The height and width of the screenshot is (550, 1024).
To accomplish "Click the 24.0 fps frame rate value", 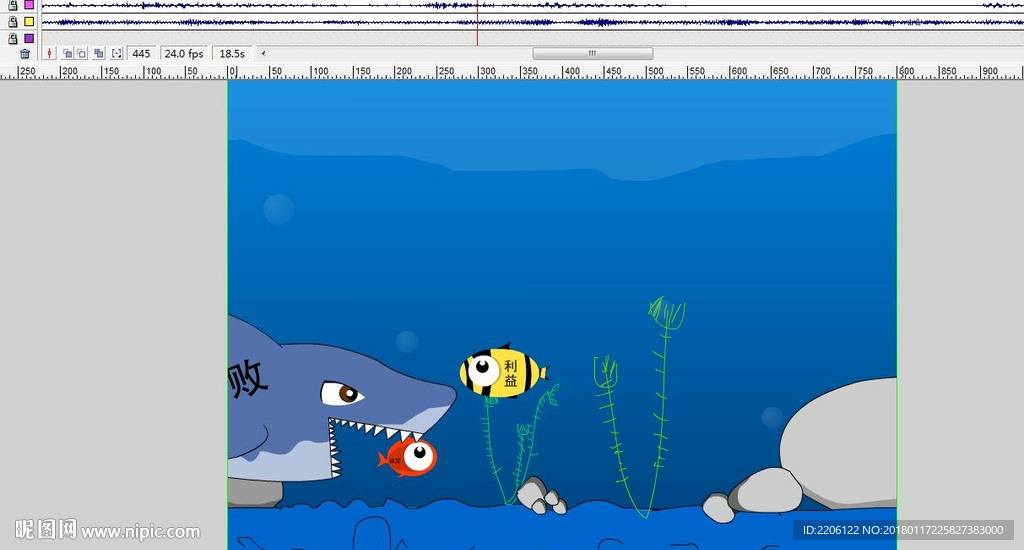I will pyautogui.click(x=184, y=54).
